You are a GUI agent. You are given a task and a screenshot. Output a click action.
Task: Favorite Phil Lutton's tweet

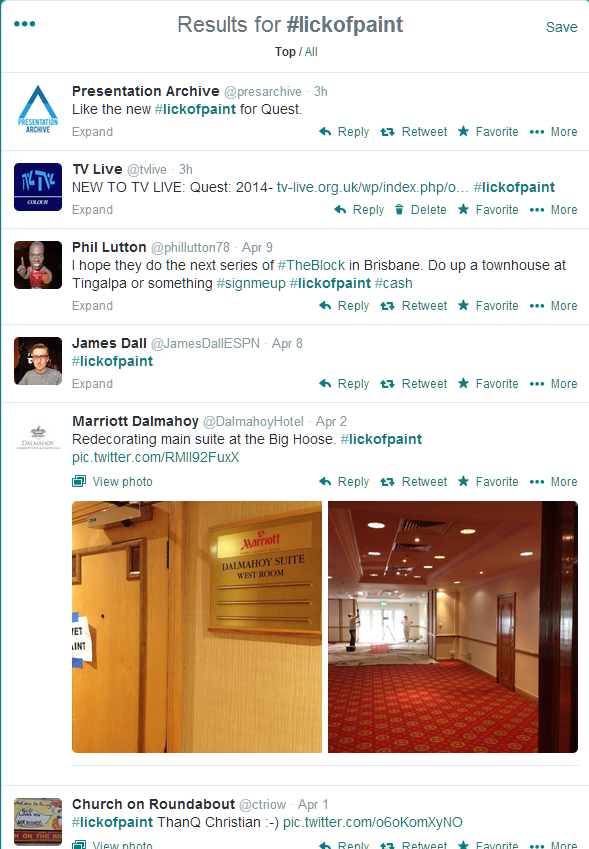tap(488, 306)
